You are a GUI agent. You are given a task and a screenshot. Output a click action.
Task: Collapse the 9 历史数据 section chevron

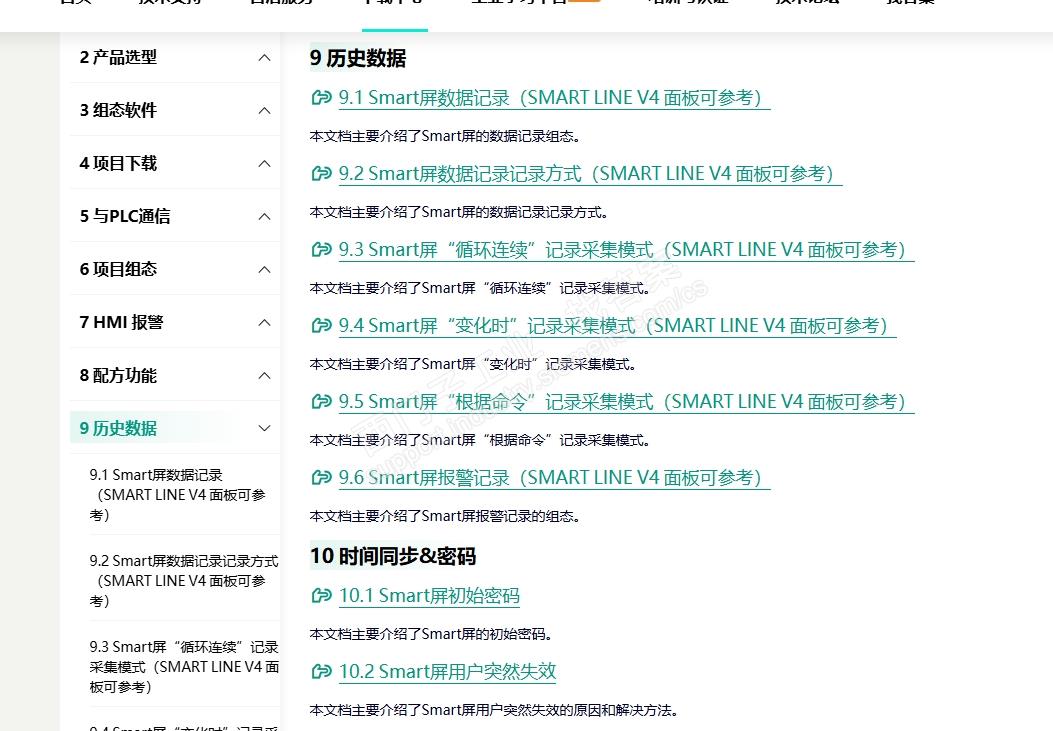[x=265, y=428]
